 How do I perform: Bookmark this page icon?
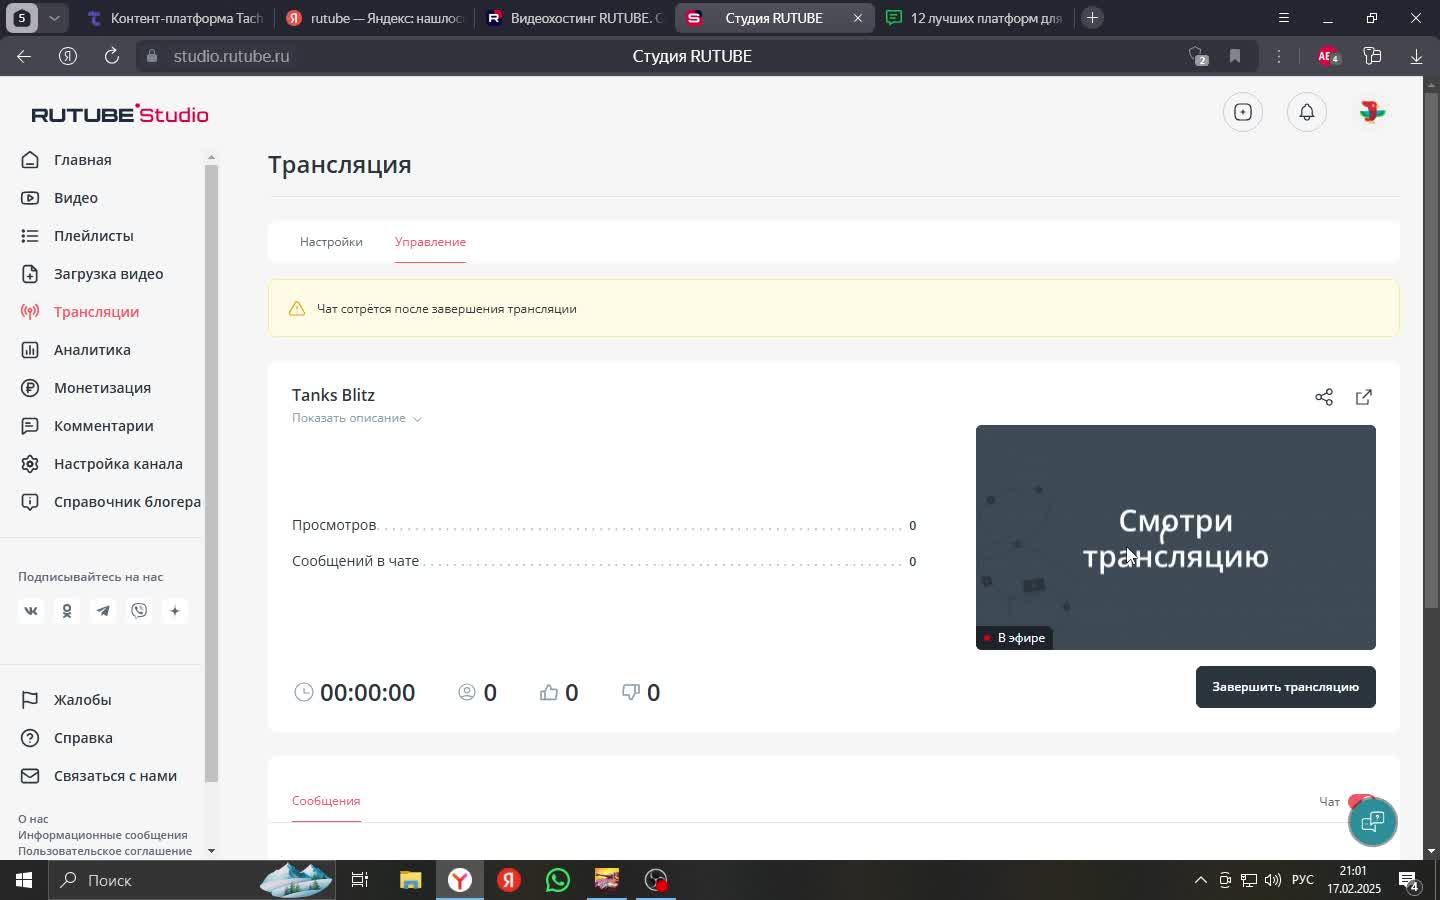click(x=1235, y=56)
